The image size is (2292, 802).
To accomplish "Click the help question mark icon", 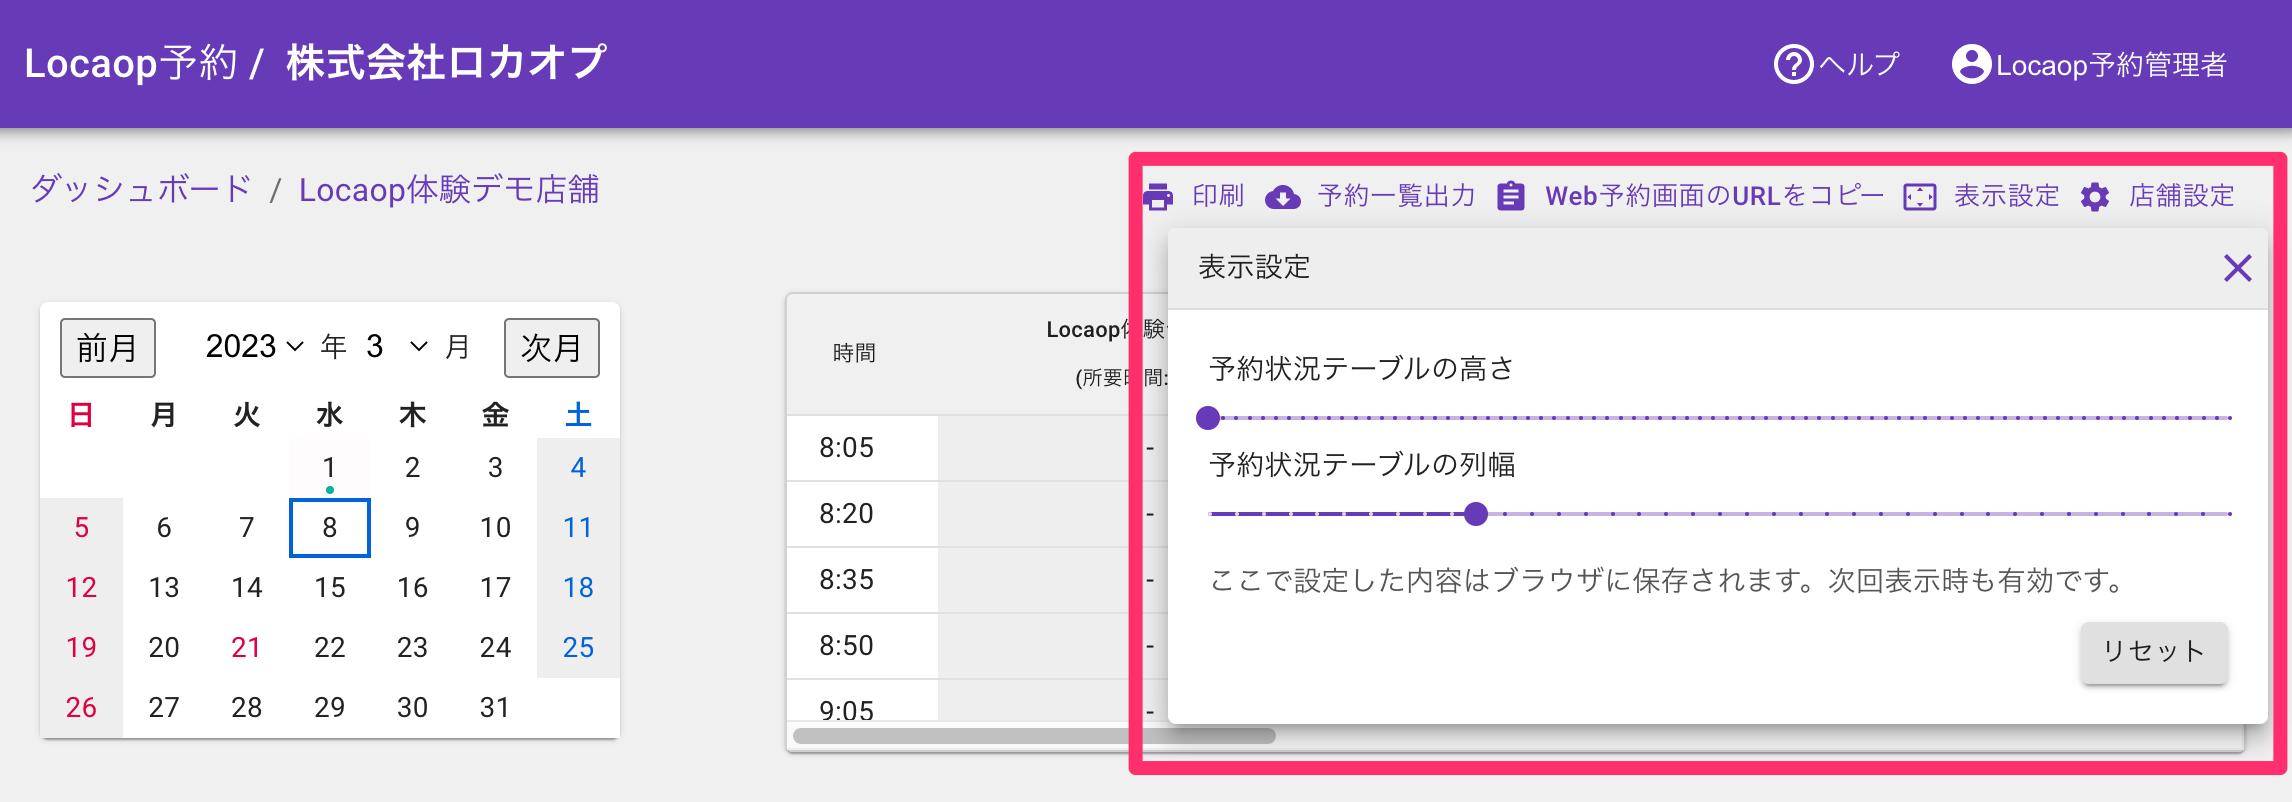I will 1792,65.
